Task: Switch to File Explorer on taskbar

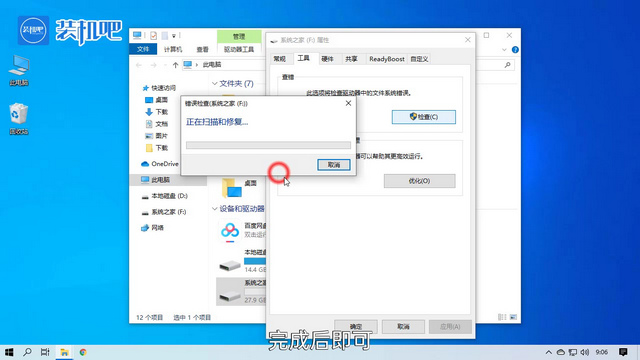Action: coord(64,352)
